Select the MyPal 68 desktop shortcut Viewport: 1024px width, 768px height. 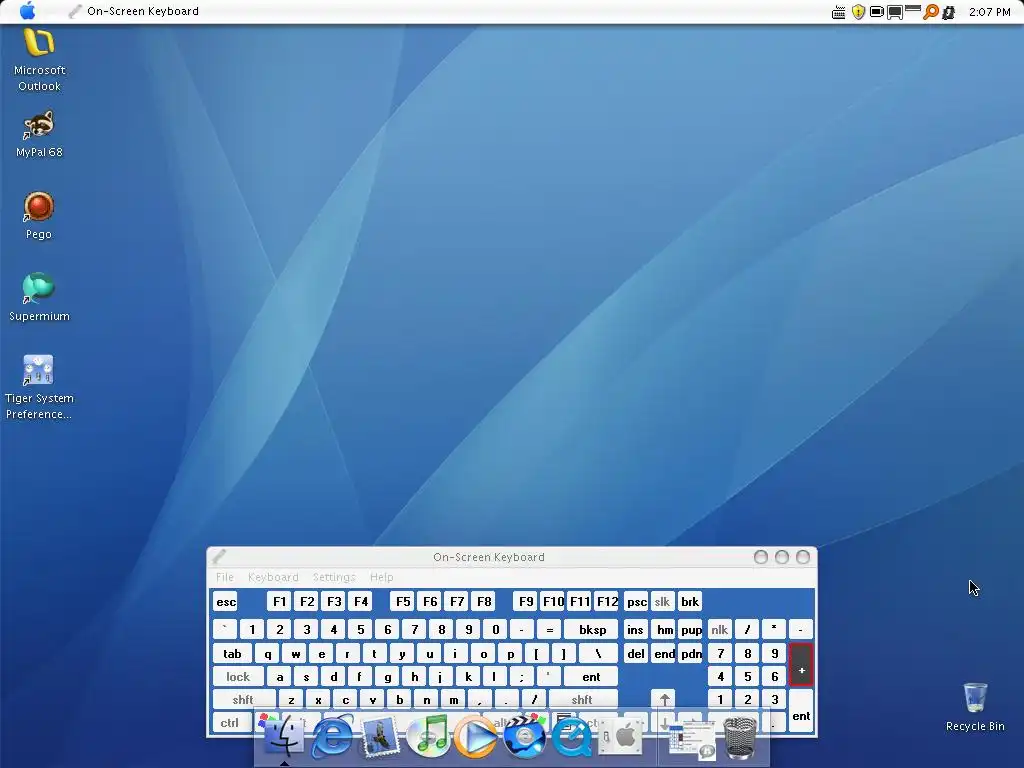coord(39,134)
